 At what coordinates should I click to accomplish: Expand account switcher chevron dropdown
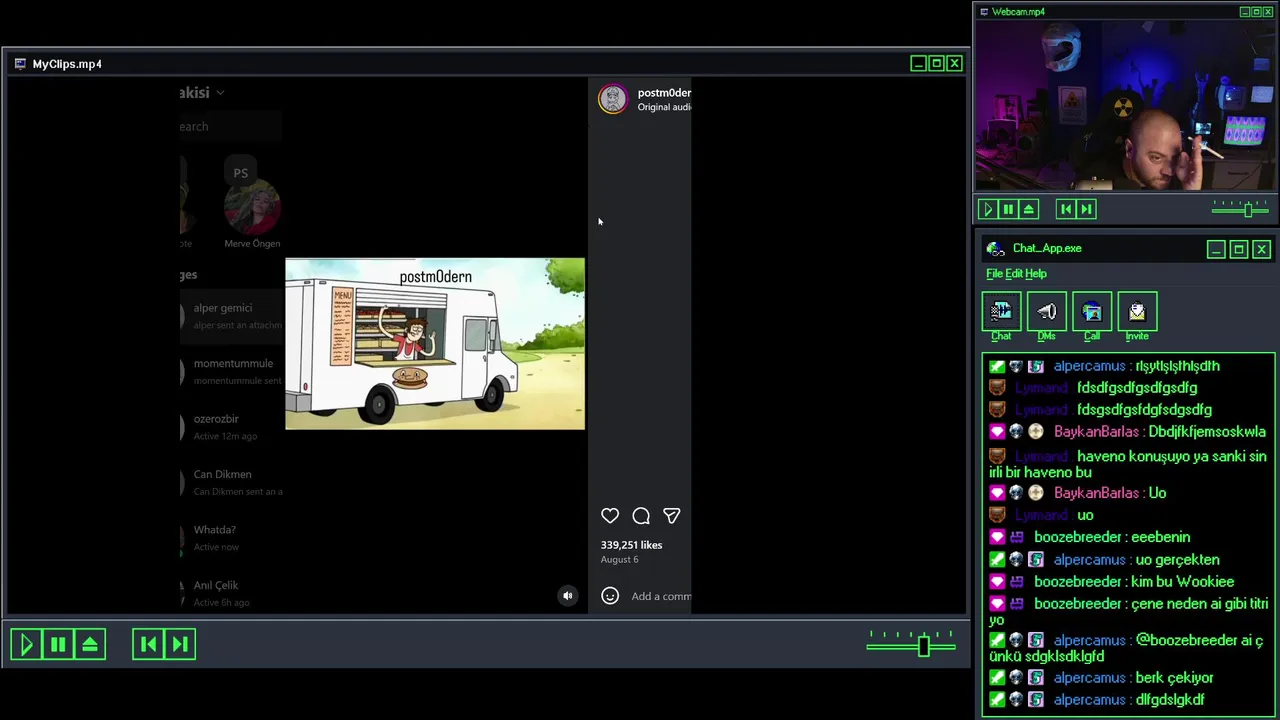pos(220,93)
